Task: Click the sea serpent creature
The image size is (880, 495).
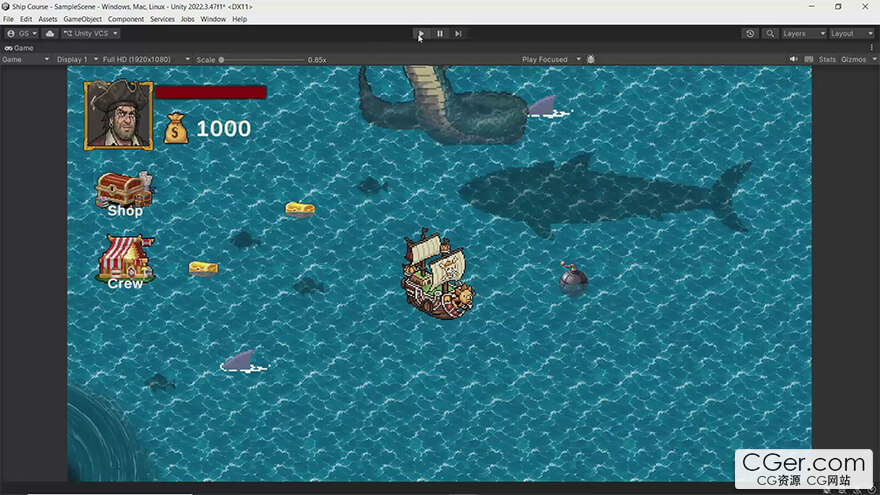Action: [442, 104]
